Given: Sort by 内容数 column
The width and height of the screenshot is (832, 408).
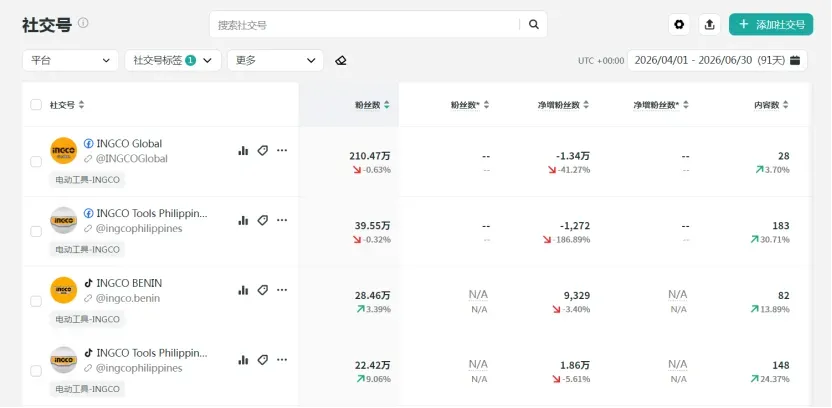Looking at the screenshot, I should pyautogui.click(x=785, y=105).
